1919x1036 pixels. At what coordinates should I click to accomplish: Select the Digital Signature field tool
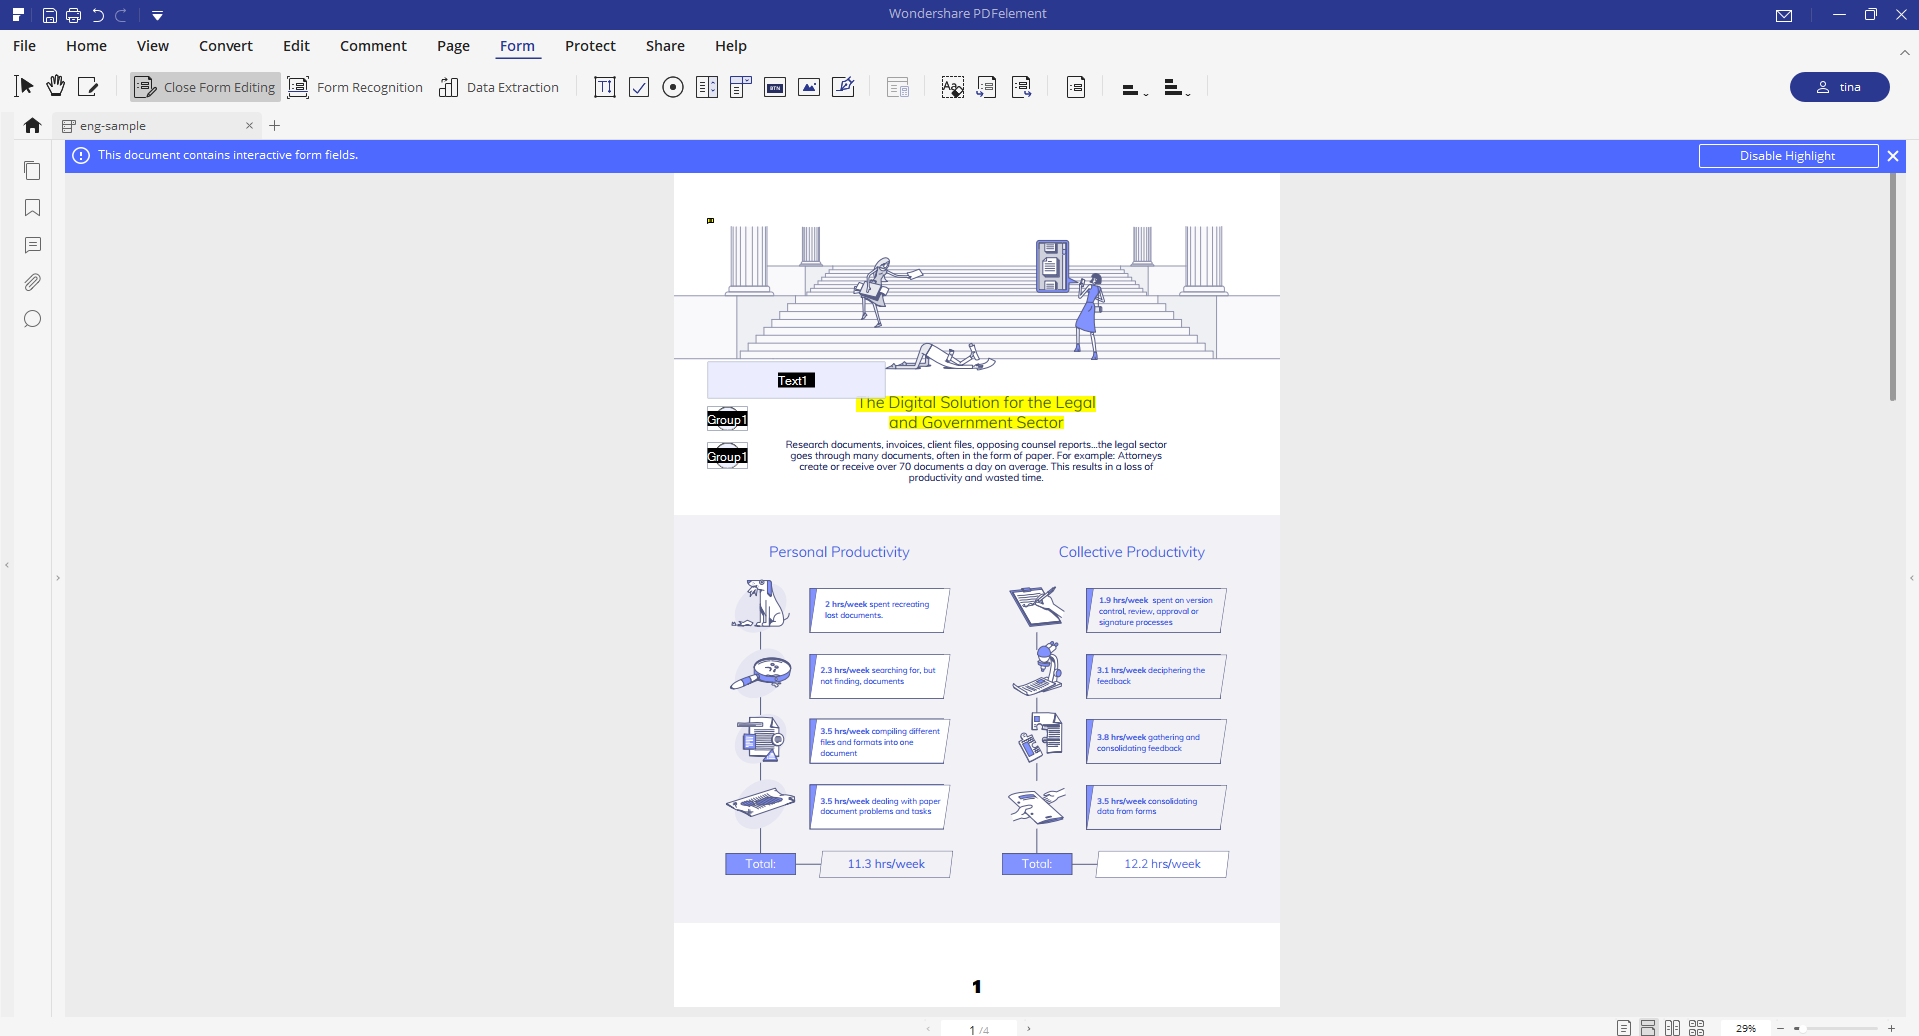tap(843, 87)
